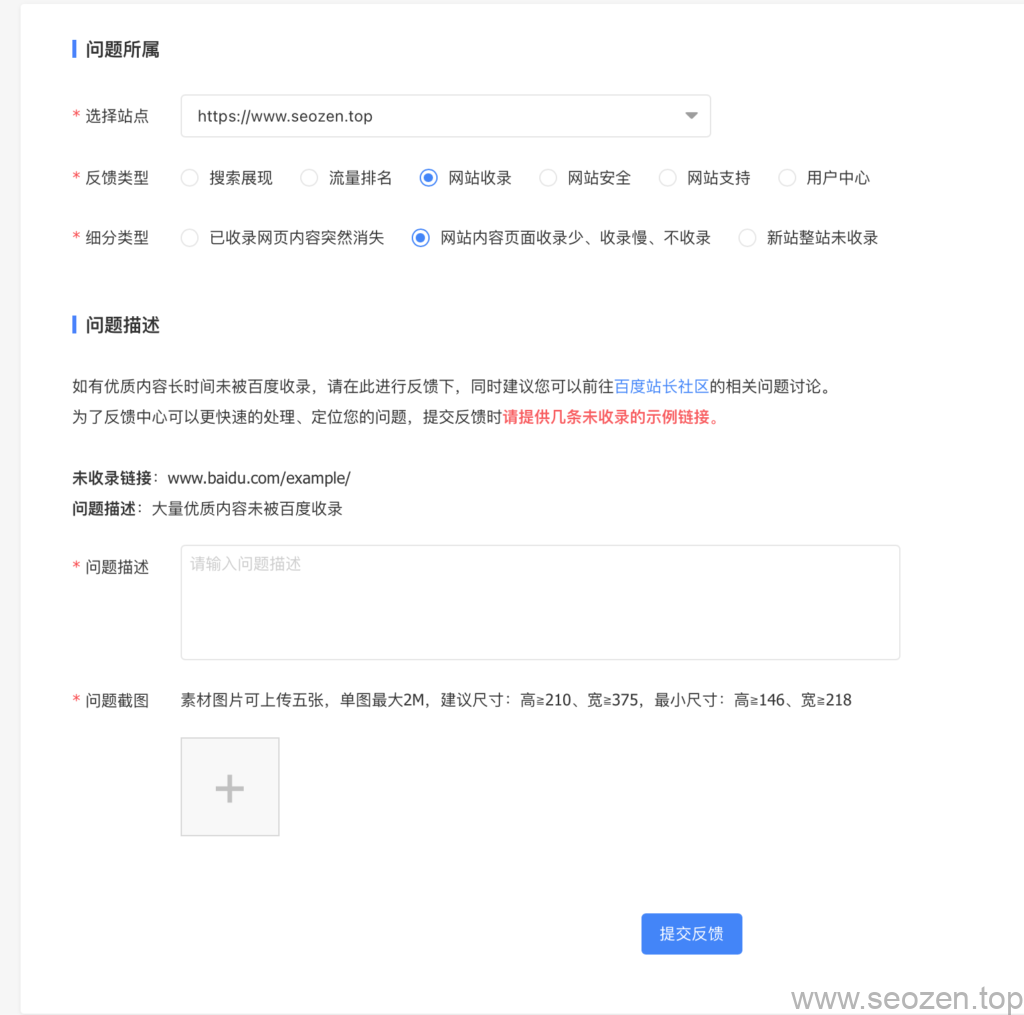Expand the https://www.seozen.top site selector
The width and height of the screenshot is (1024, 1015).
pyautogui.click(x=445, y=116)
